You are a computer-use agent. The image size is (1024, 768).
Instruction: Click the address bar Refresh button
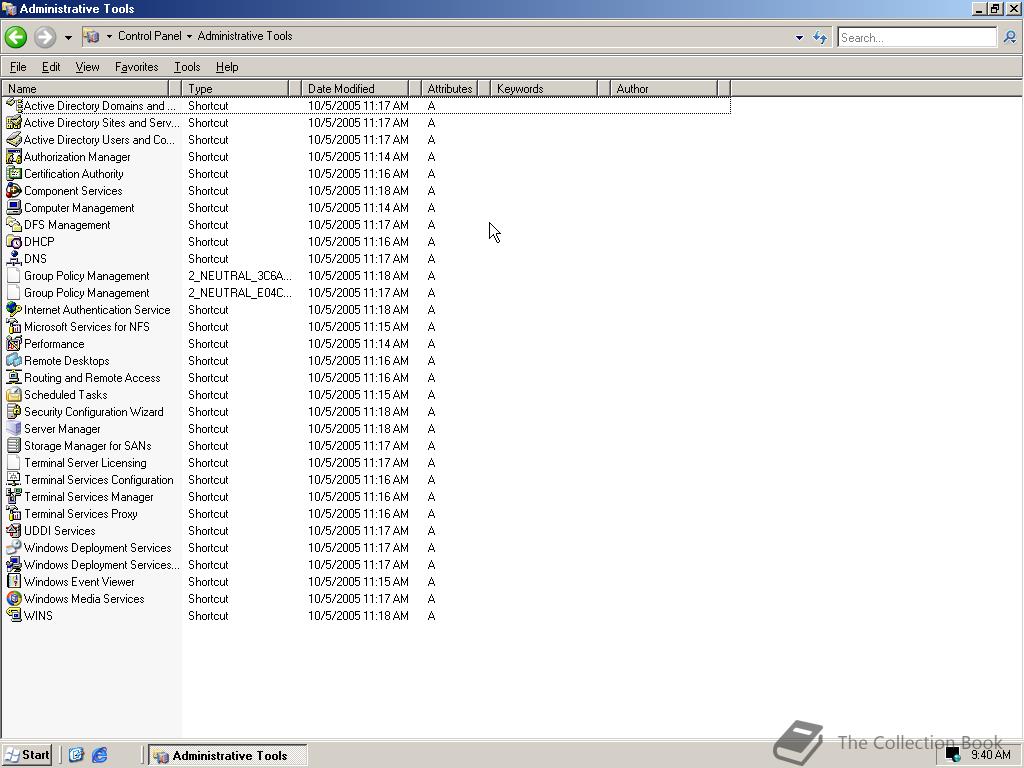[x=820, y=37]
